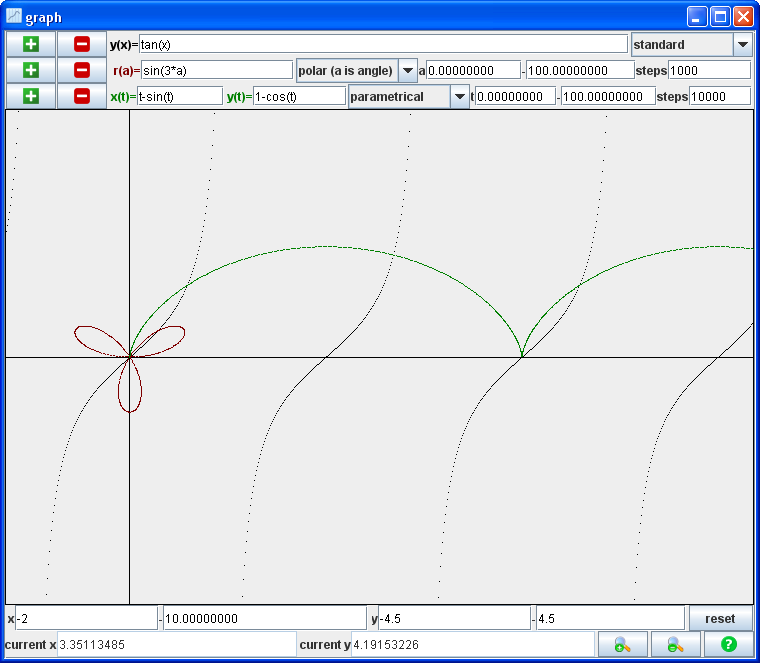Click the x minimum field showing -2

point(87,619)
